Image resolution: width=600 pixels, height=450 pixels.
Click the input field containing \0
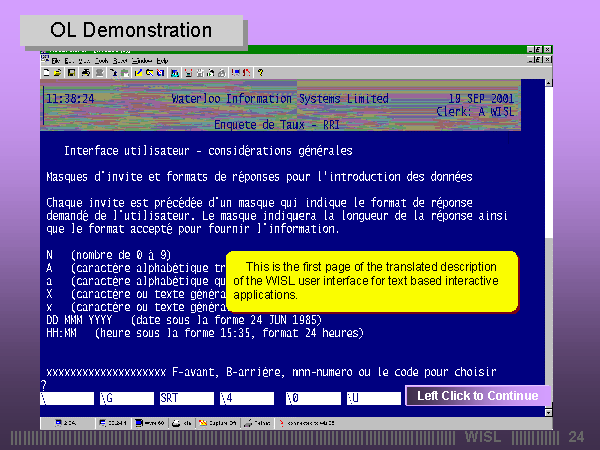tap(310, 398)
